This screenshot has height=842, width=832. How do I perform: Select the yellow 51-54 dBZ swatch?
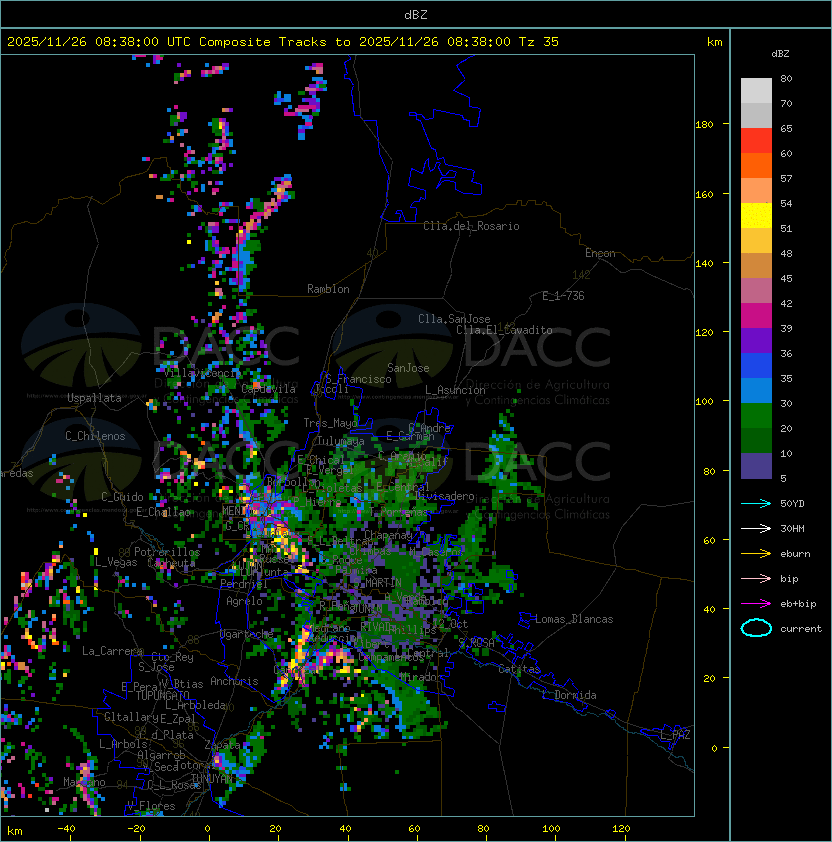pos(756,216)
